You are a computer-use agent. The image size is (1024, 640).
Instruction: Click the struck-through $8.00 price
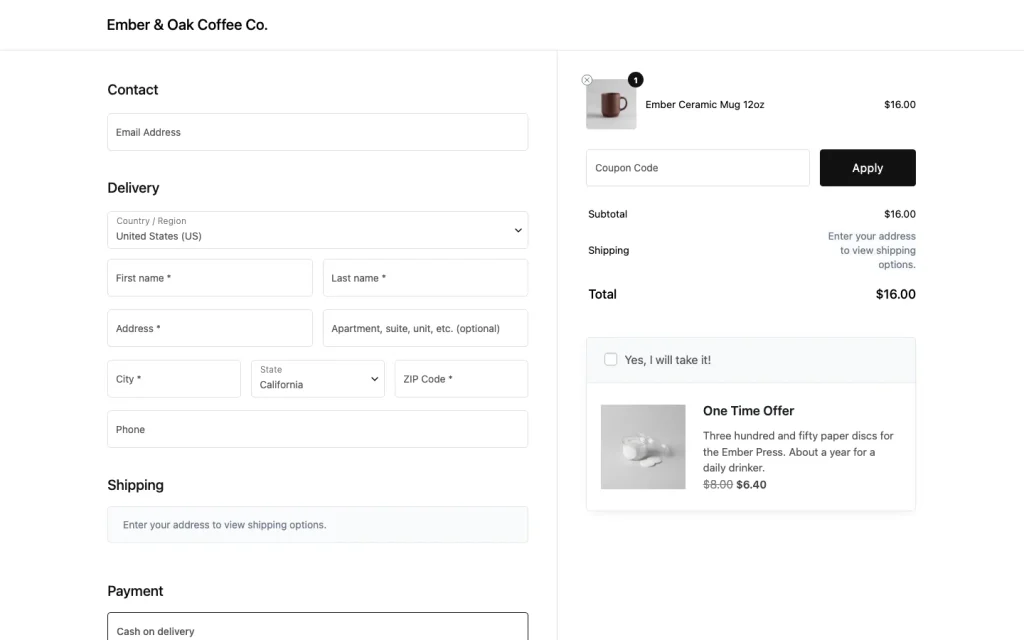click(718, 485)
